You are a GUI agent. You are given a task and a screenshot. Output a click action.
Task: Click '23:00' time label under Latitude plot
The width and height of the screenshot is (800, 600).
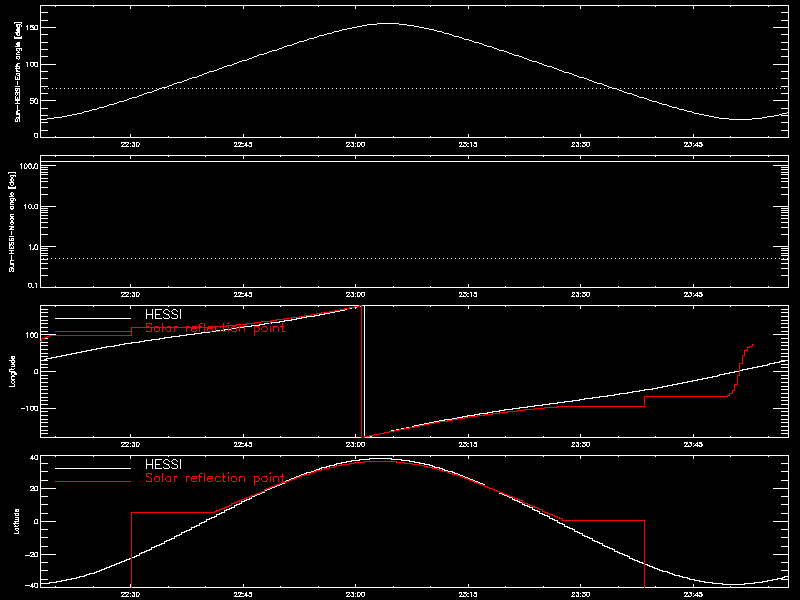point(356,595)
